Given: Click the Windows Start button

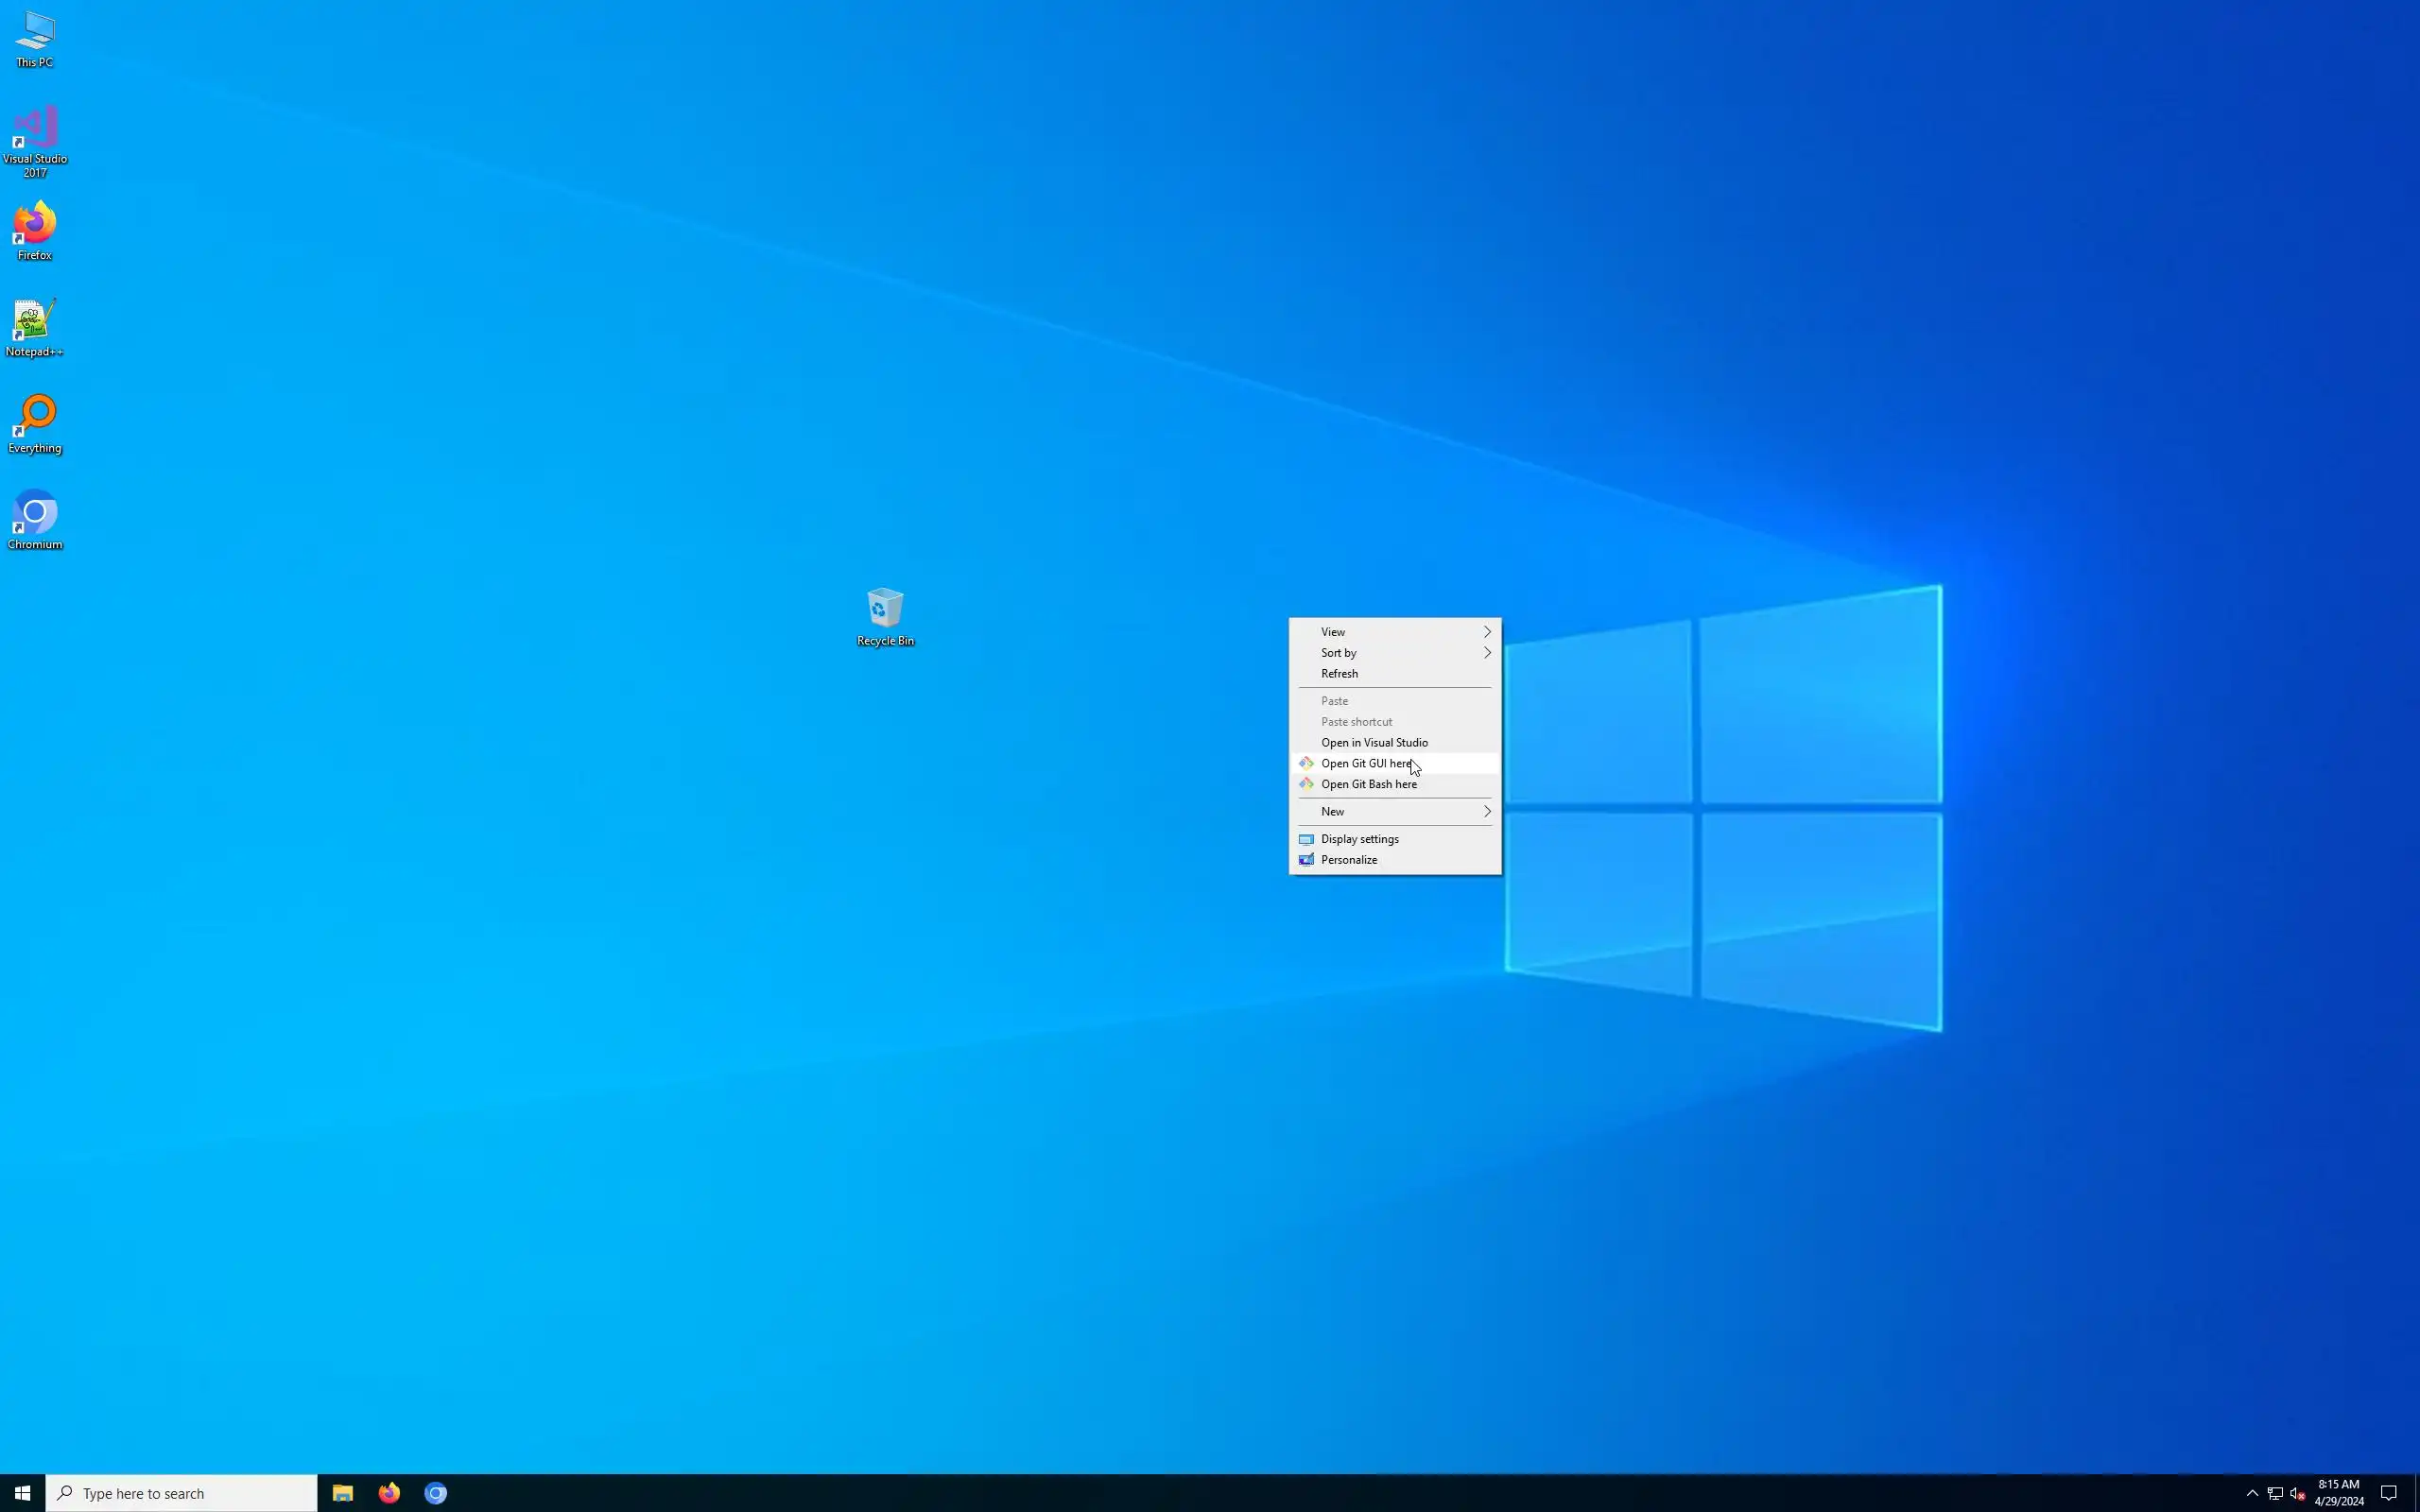Looking at the screenshot, I should [x=22, y=1493].
